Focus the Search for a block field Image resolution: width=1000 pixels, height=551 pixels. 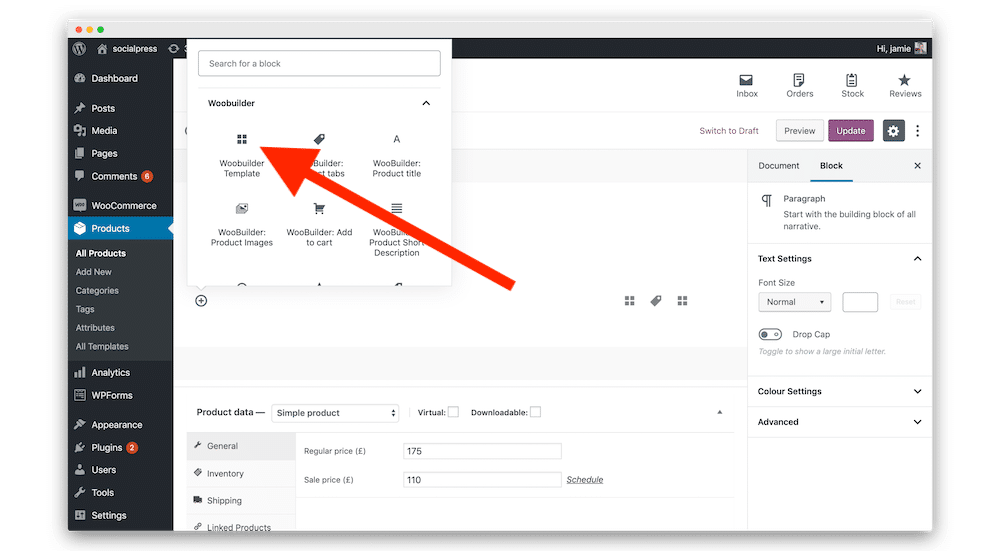(319, 64)
